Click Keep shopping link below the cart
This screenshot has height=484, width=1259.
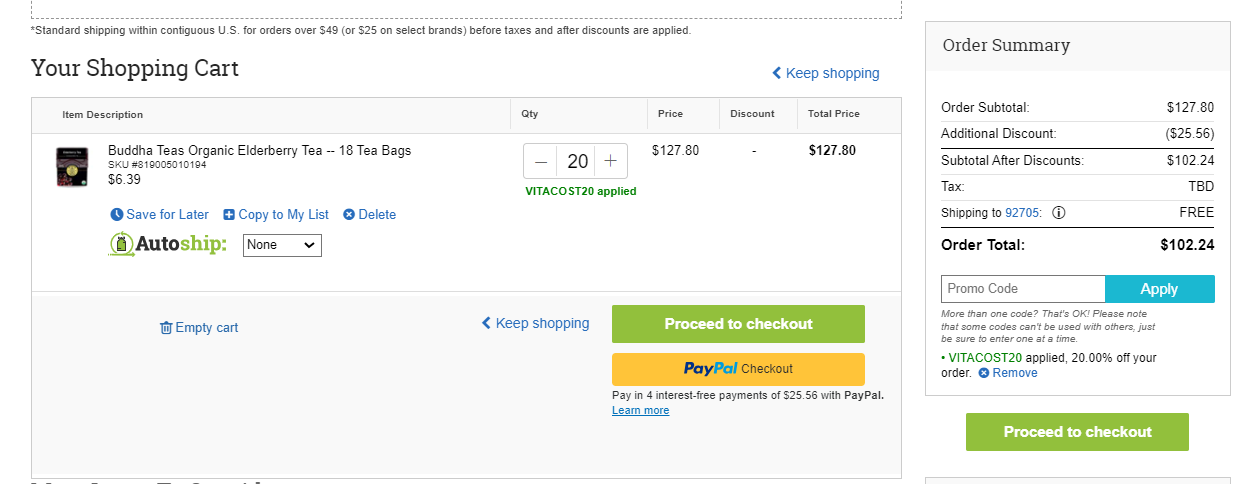(535, 323)
